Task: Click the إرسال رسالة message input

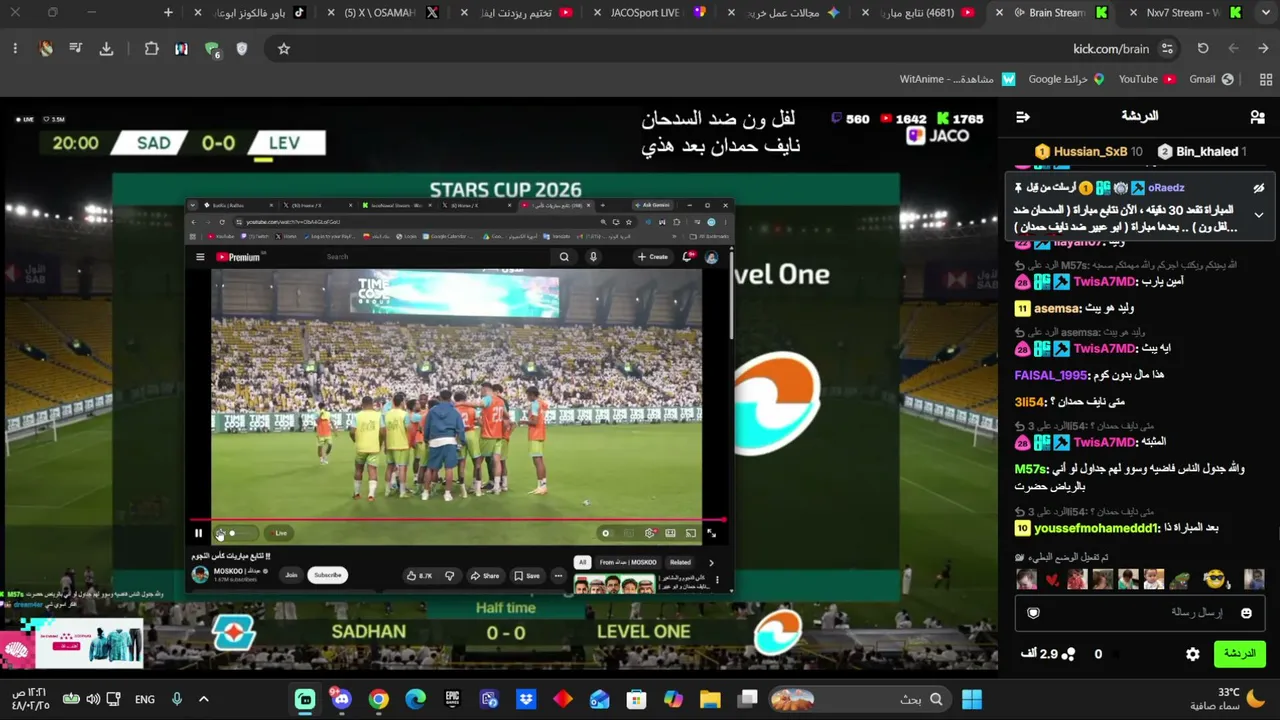Action: pyautogui.click(x=1139, y=612)
